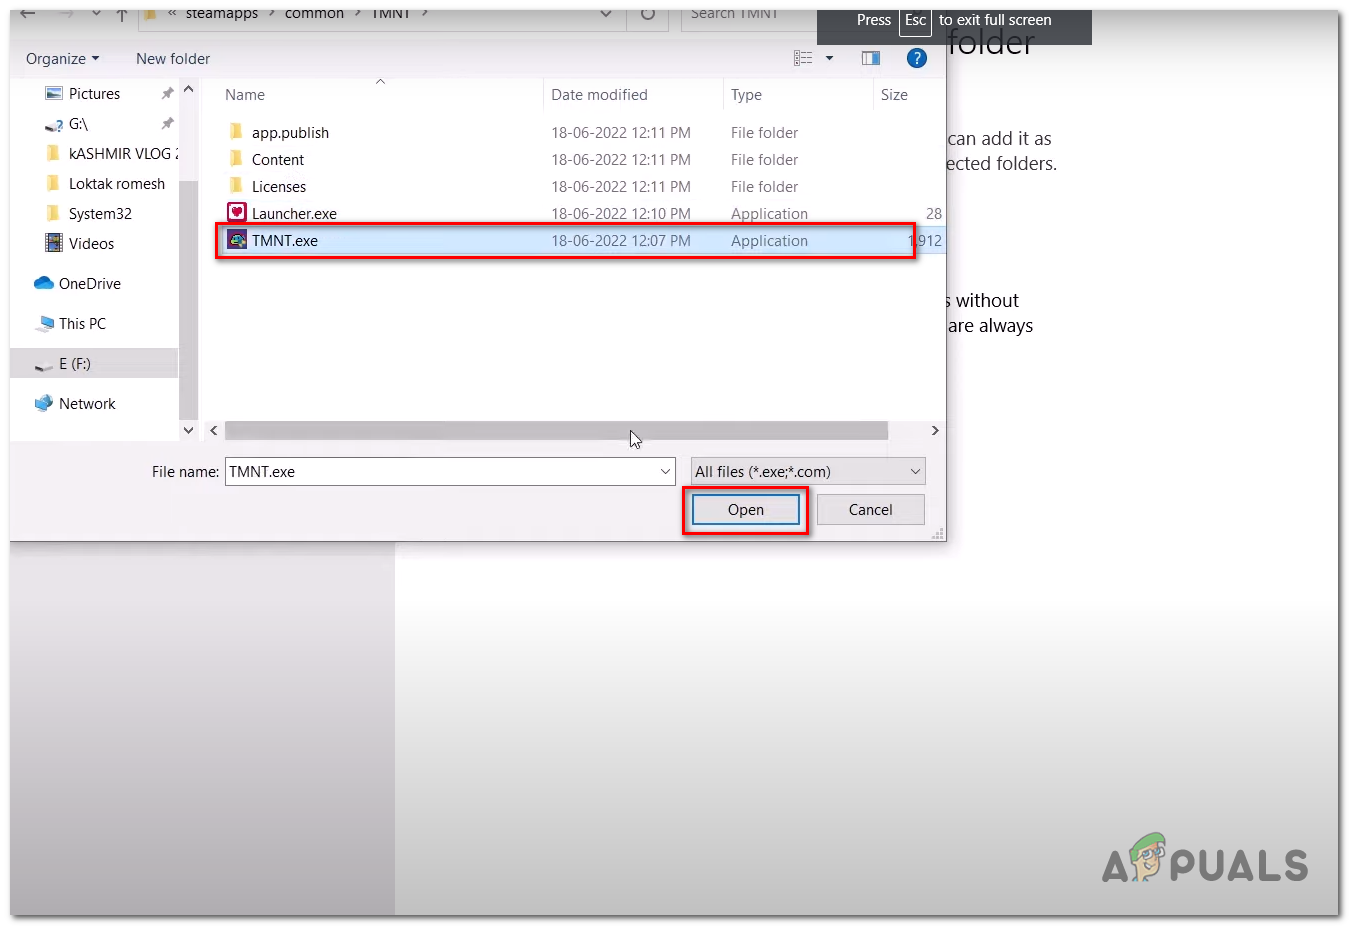Go up one folder level
The image size is (1349, 926).
[x=121, y=15]
